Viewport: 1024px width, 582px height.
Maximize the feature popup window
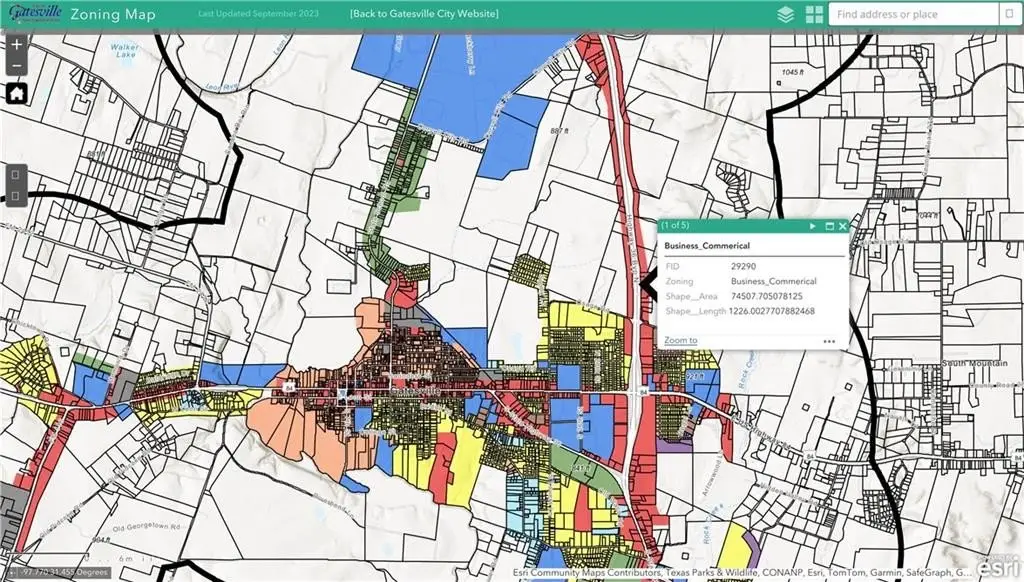click(829, 227)
